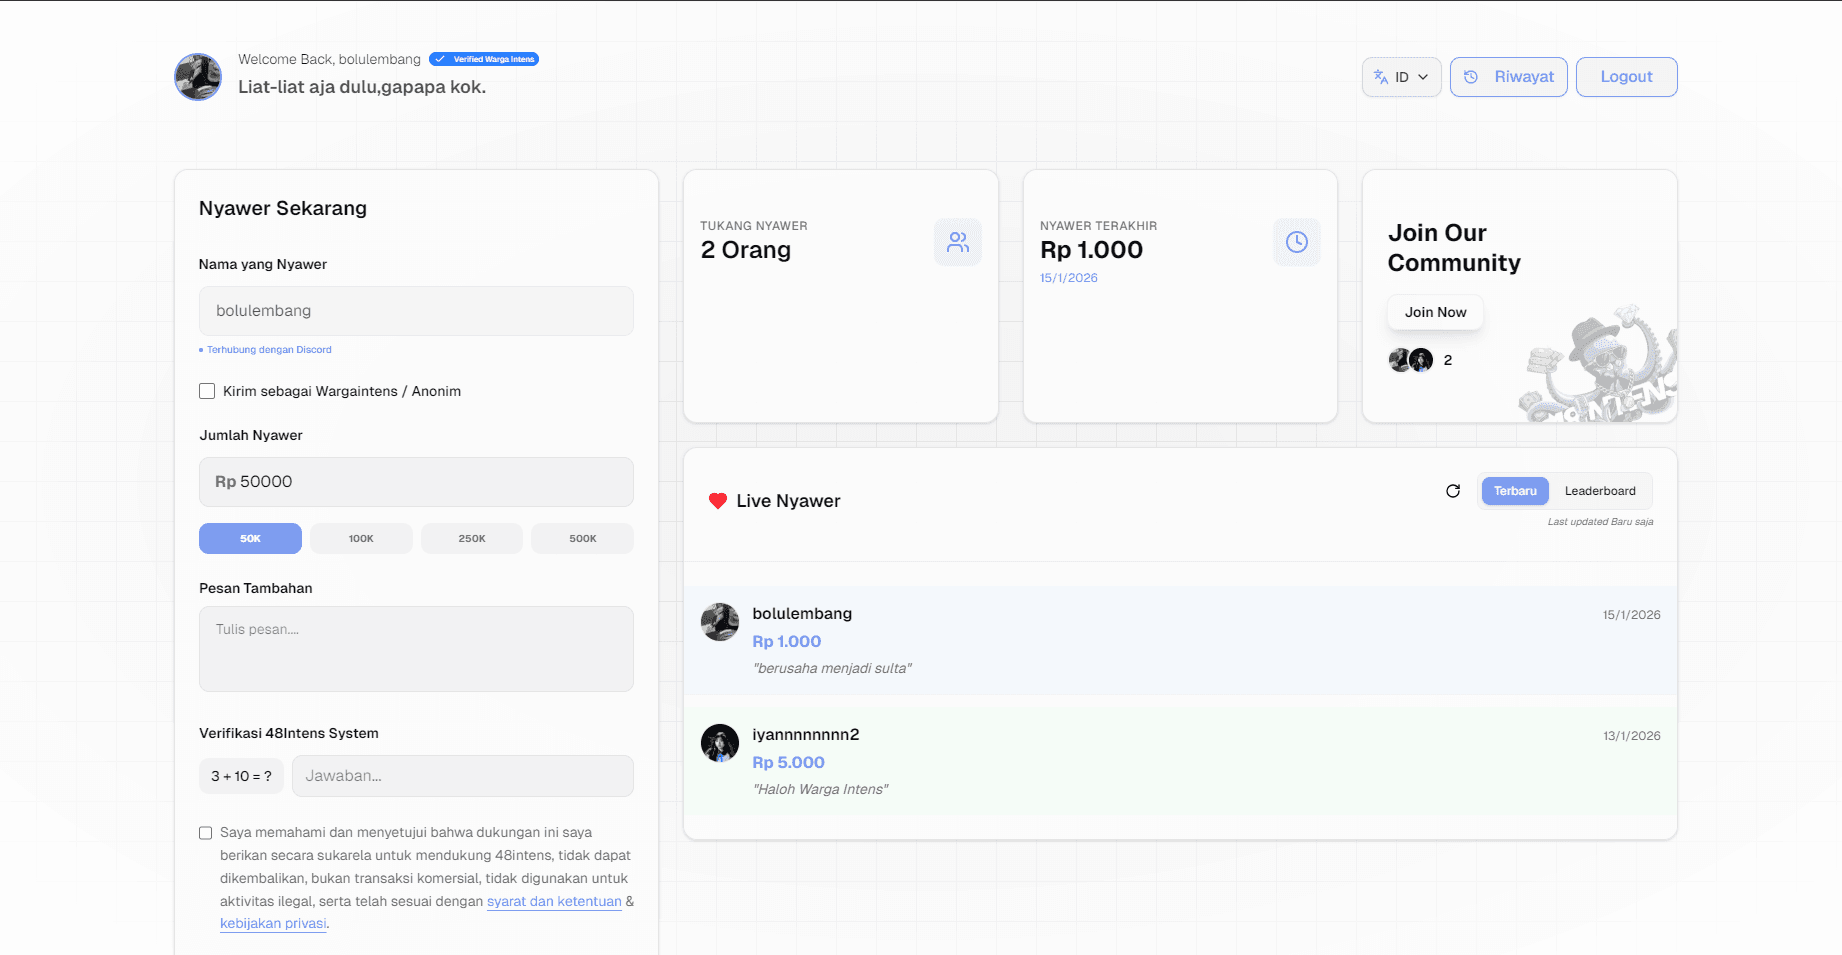Click the refresh icon in Live Nyawer
1842x955 pixels.
(1453, 491)
